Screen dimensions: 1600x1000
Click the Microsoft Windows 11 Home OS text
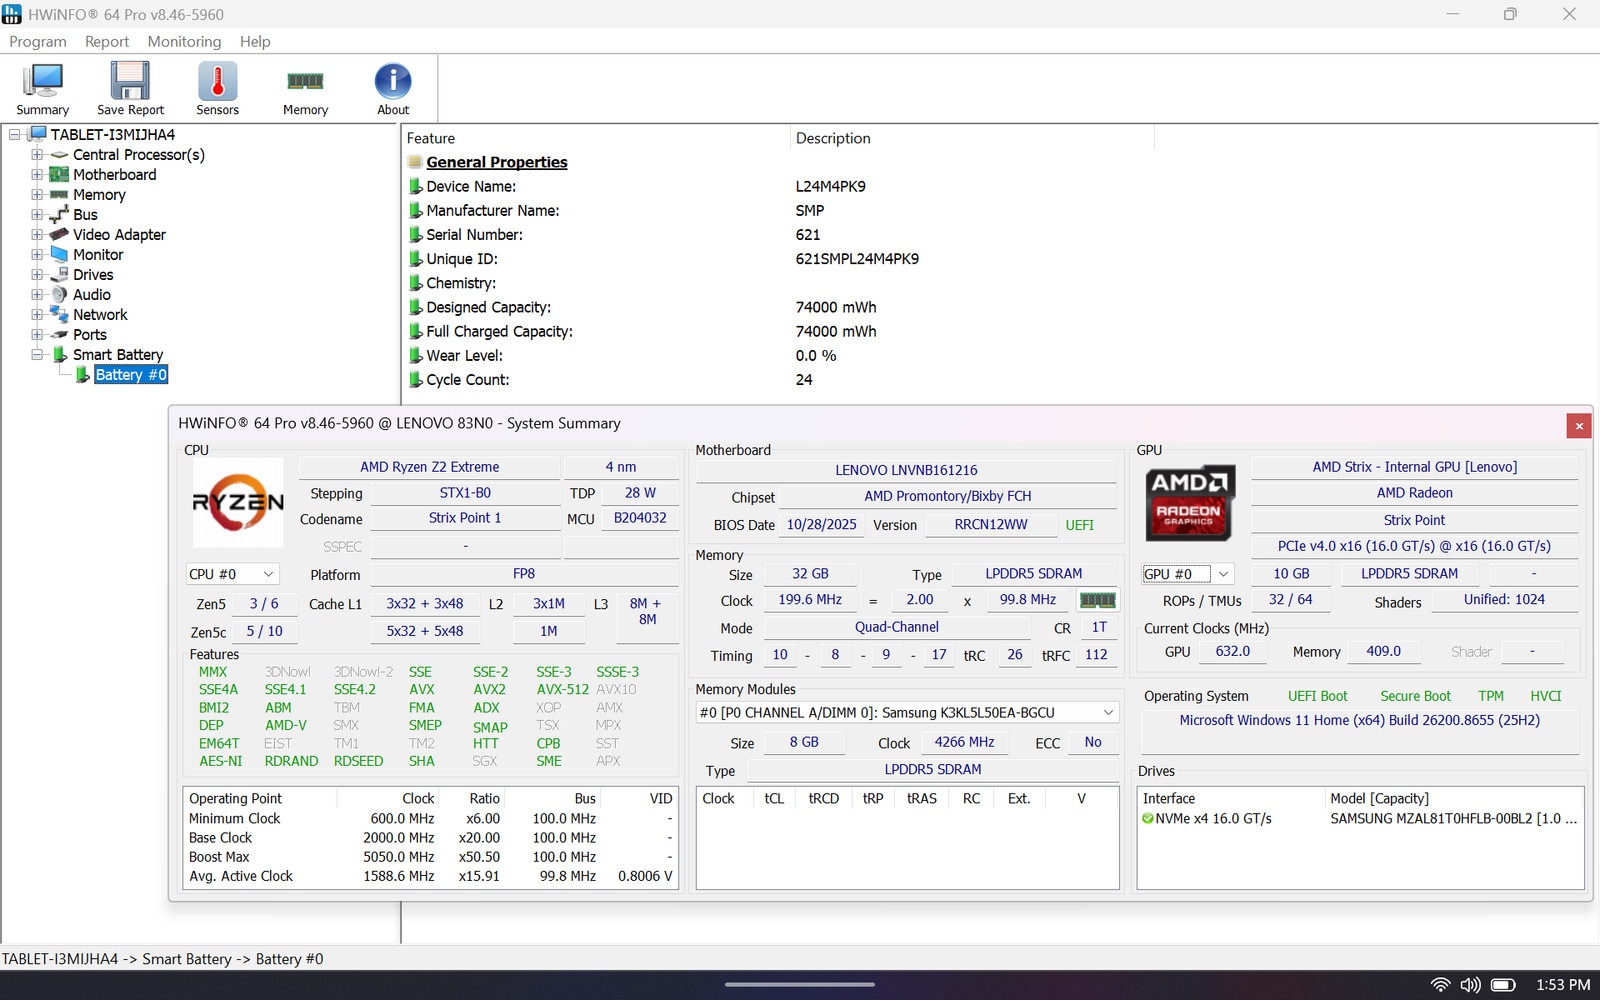[x=1360, y=720]
